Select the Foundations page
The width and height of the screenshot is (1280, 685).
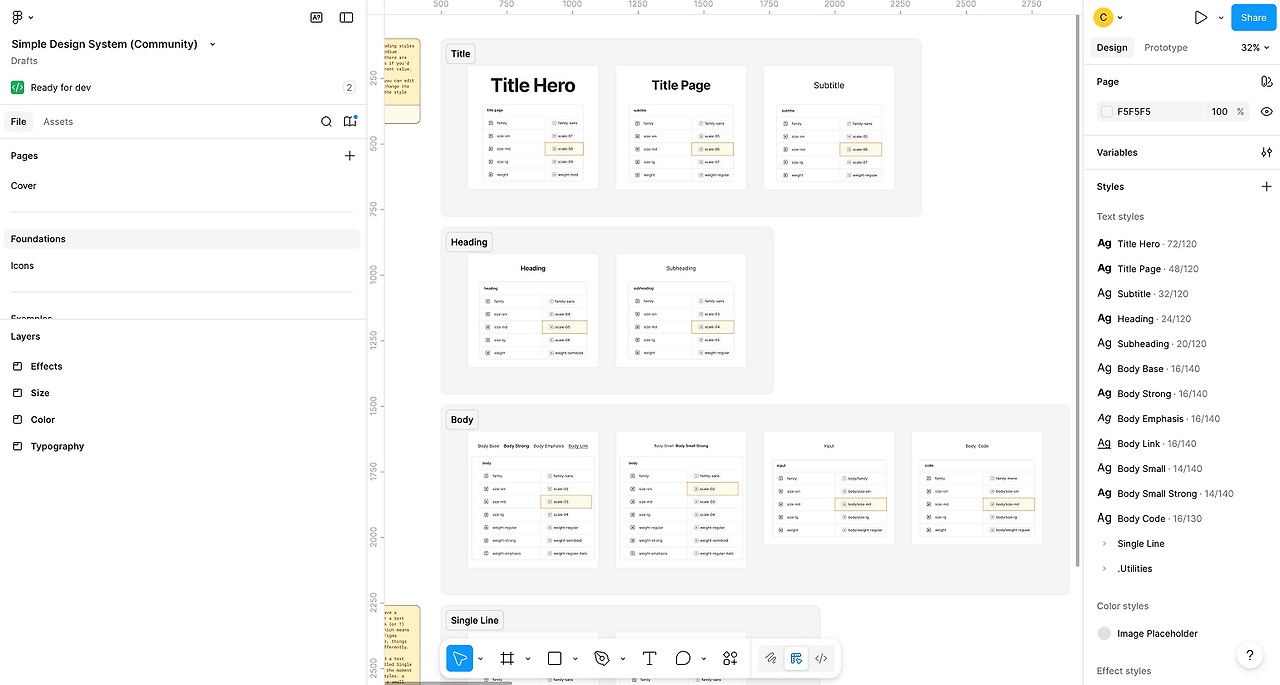180,239
